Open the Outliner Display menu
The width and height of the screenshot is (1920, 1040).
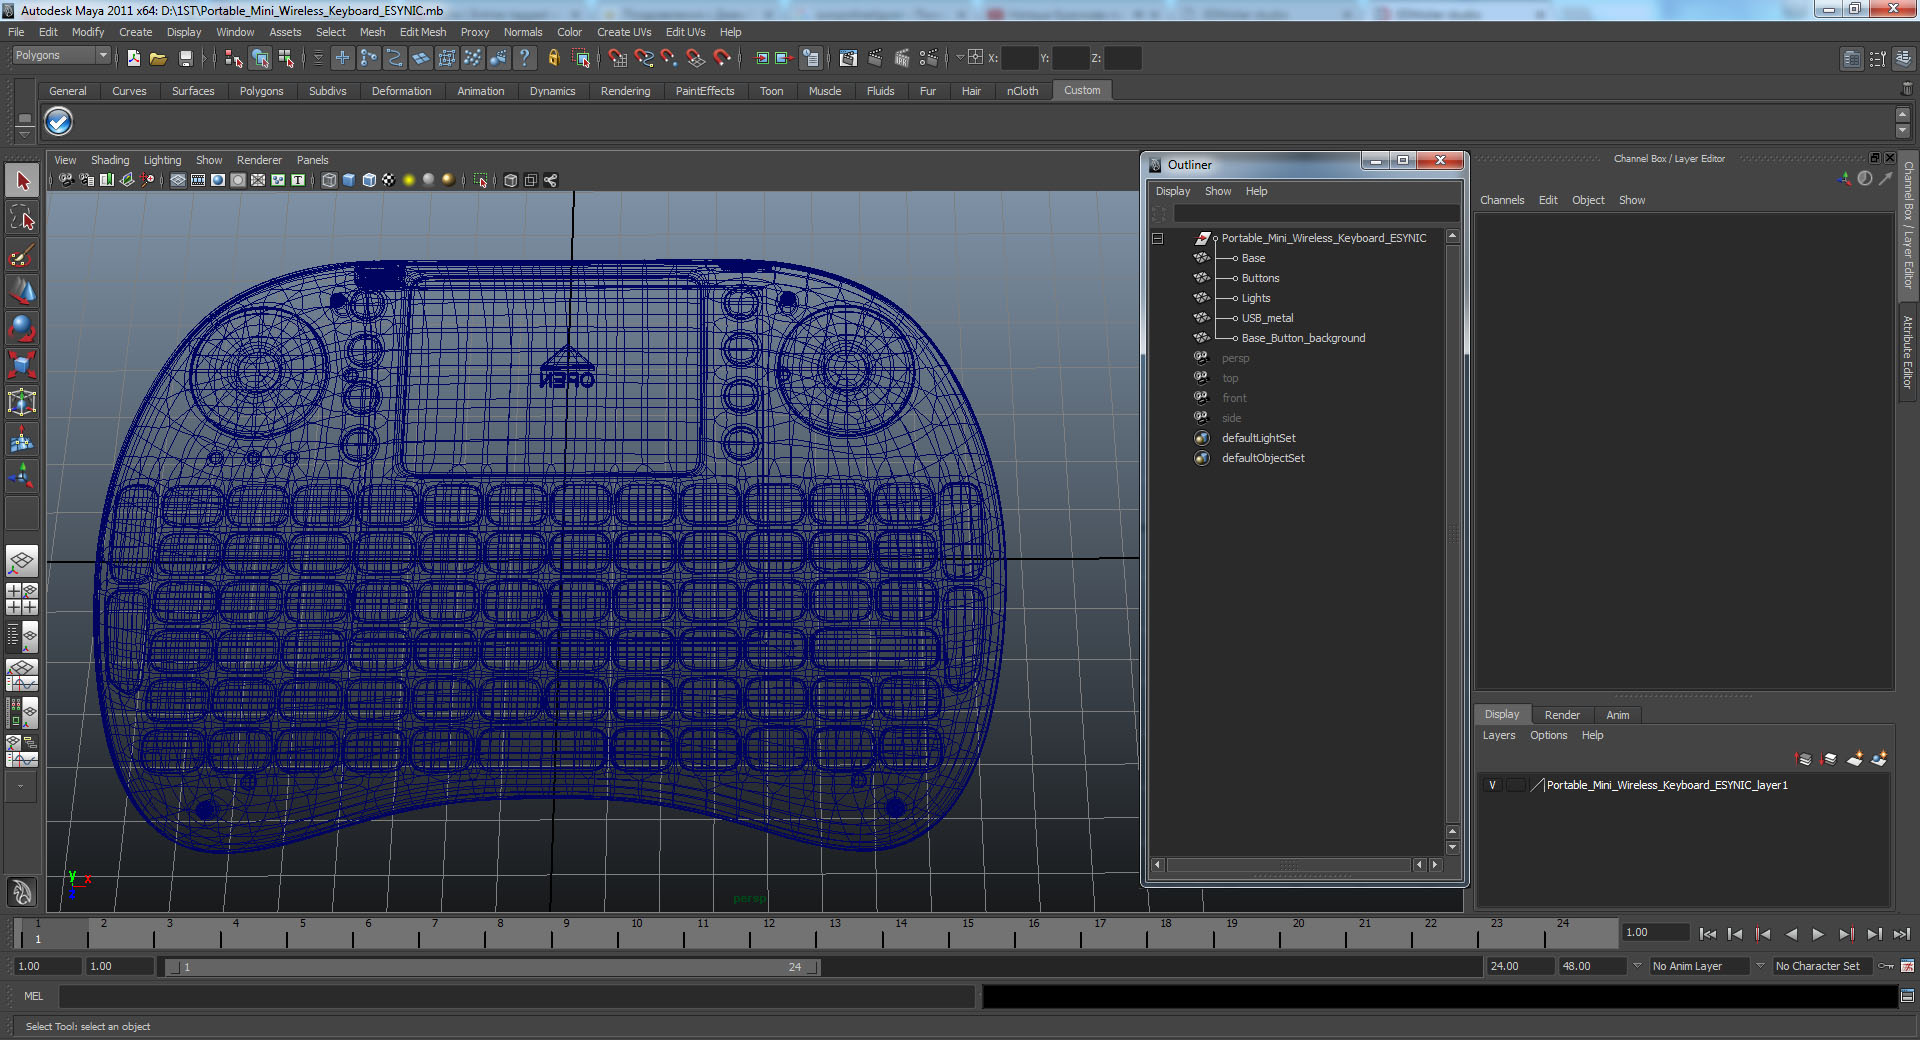(1173, 191)
